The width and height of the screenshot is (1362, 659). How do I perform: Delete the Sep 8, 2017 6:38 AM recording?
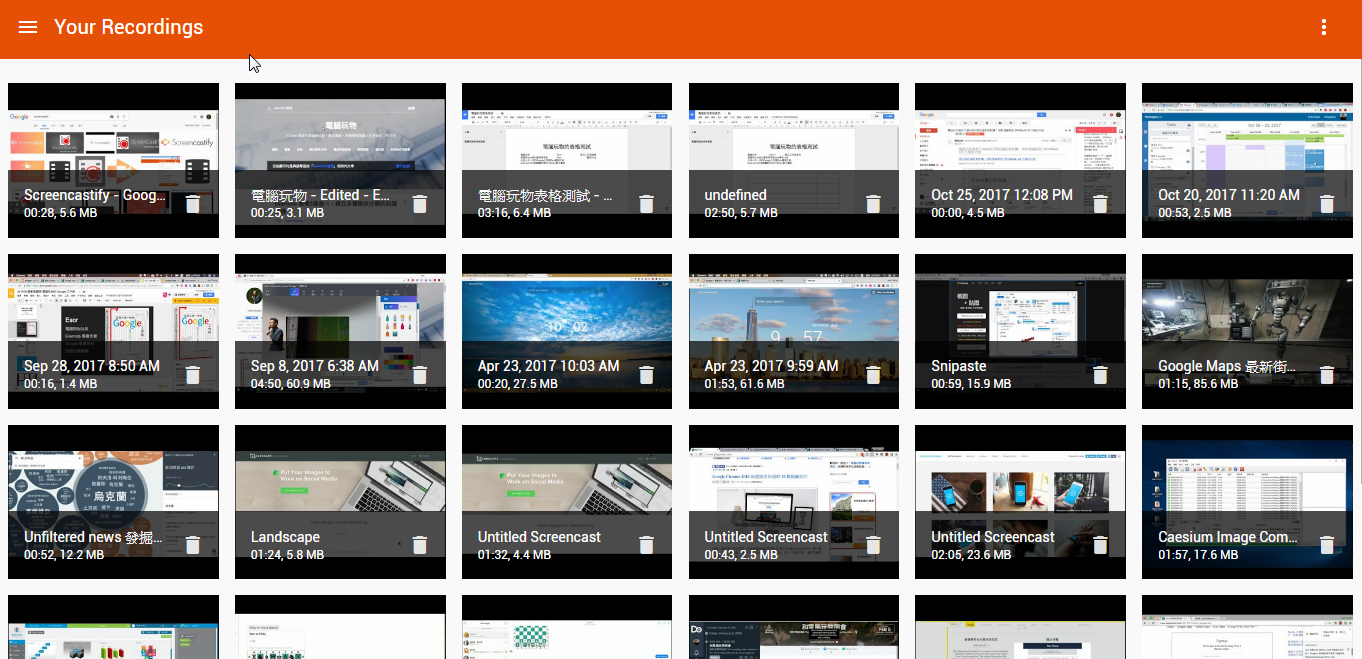420,375
